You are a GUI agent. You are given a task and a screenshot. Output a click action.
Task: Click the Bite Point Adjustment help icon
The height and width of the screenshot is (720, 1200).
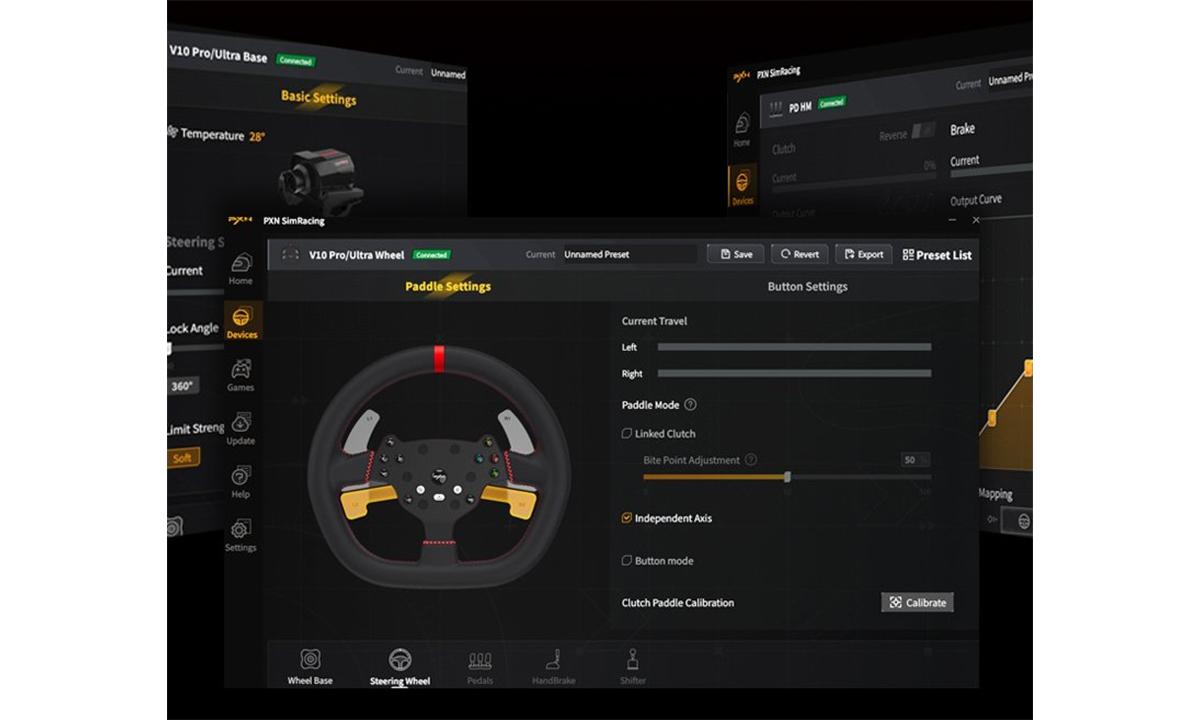tap(751, 460)
